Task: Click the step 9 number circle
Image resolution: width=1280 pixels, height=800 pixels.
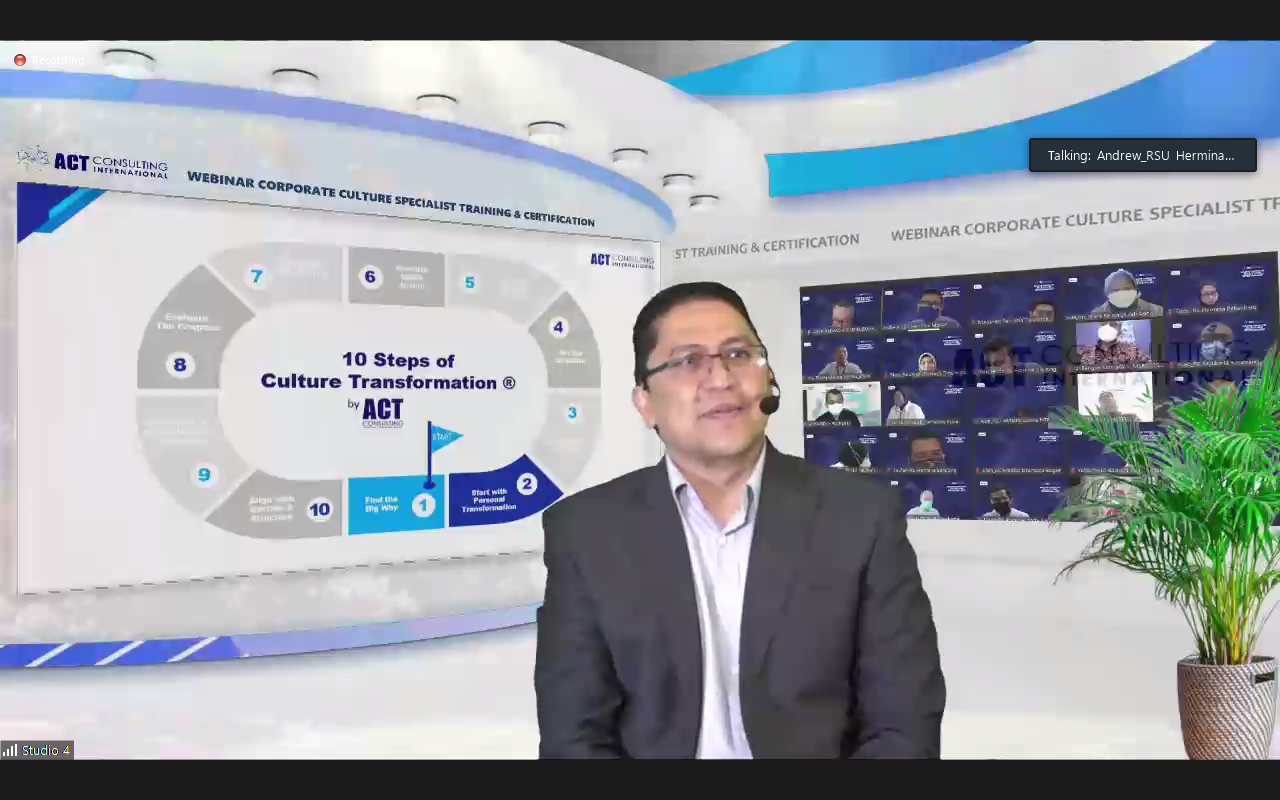Action: click(204, 475)
